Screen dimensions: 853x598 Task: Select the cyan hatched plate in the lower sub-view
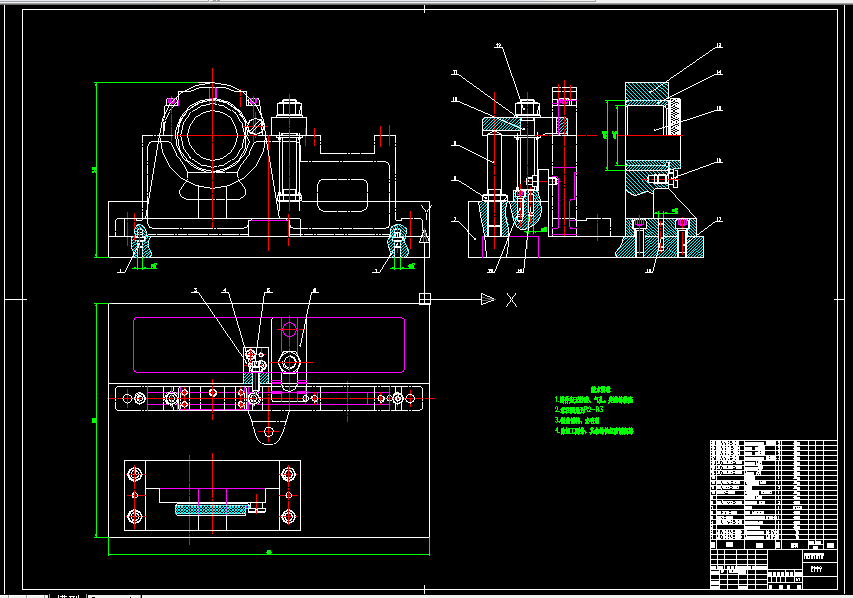(x=211, y=509)
